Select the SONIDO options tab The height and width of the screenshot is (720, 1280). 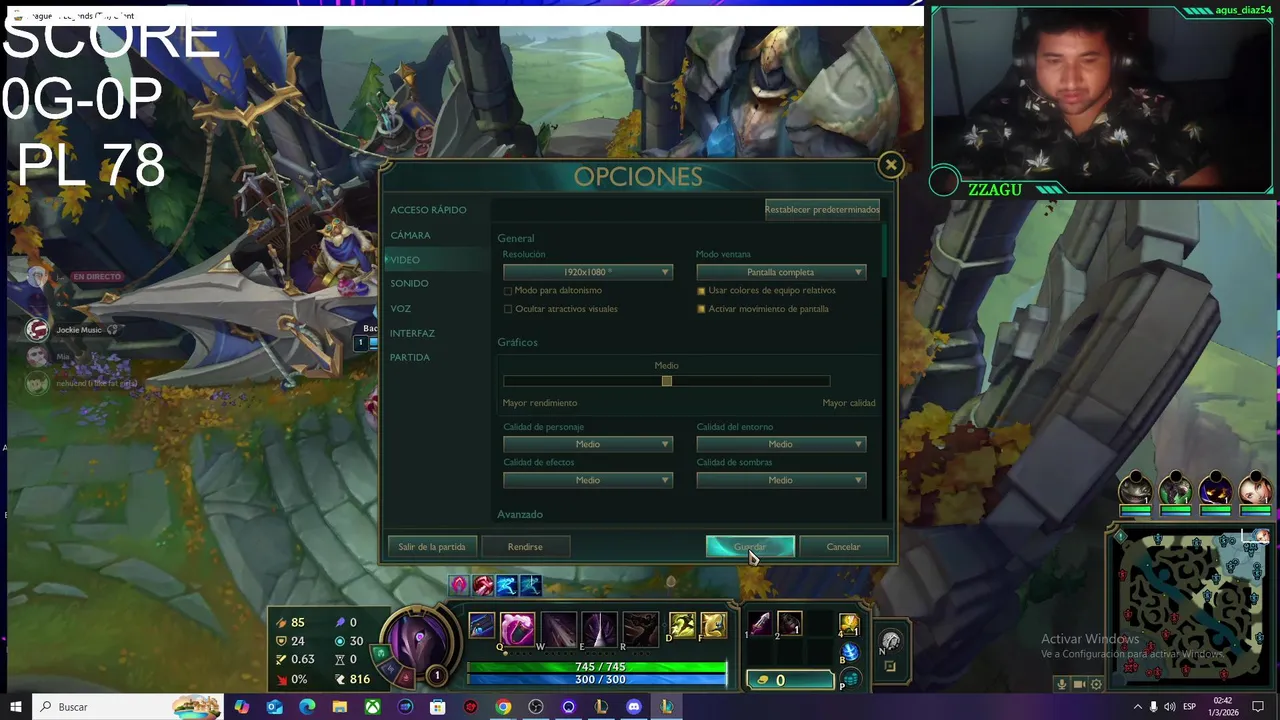(x=409, y=284)
